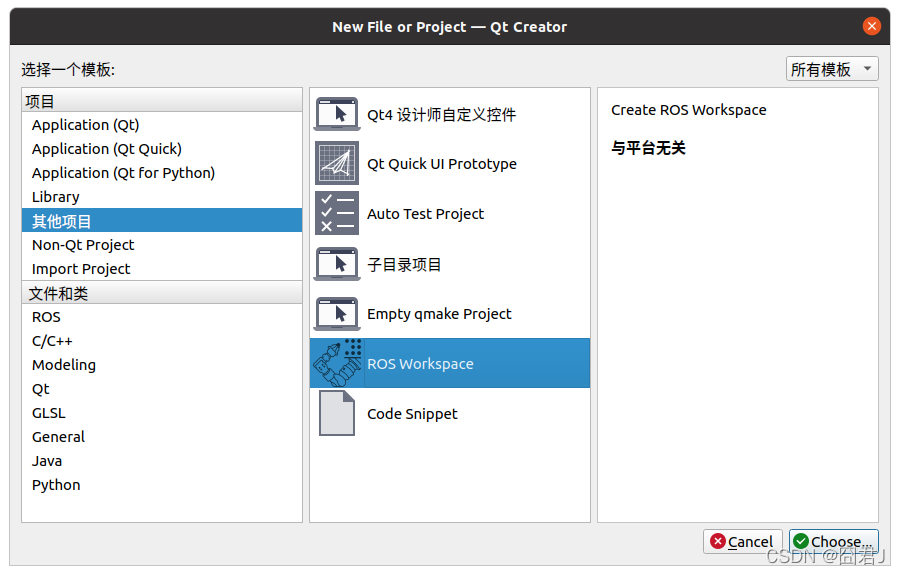This screenshot has height=575, width=900.
Task: Select the ROS files category
Action: point(46,317)
